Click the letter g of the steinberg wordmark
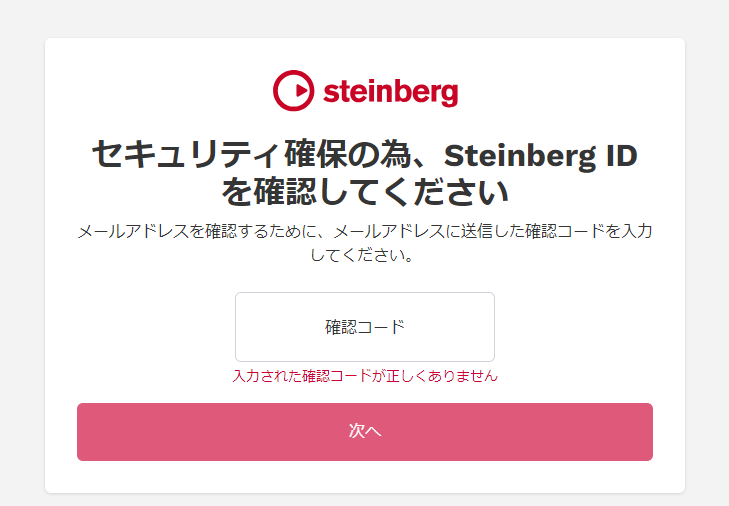The image size is (729, 506). tap(449, 95)
